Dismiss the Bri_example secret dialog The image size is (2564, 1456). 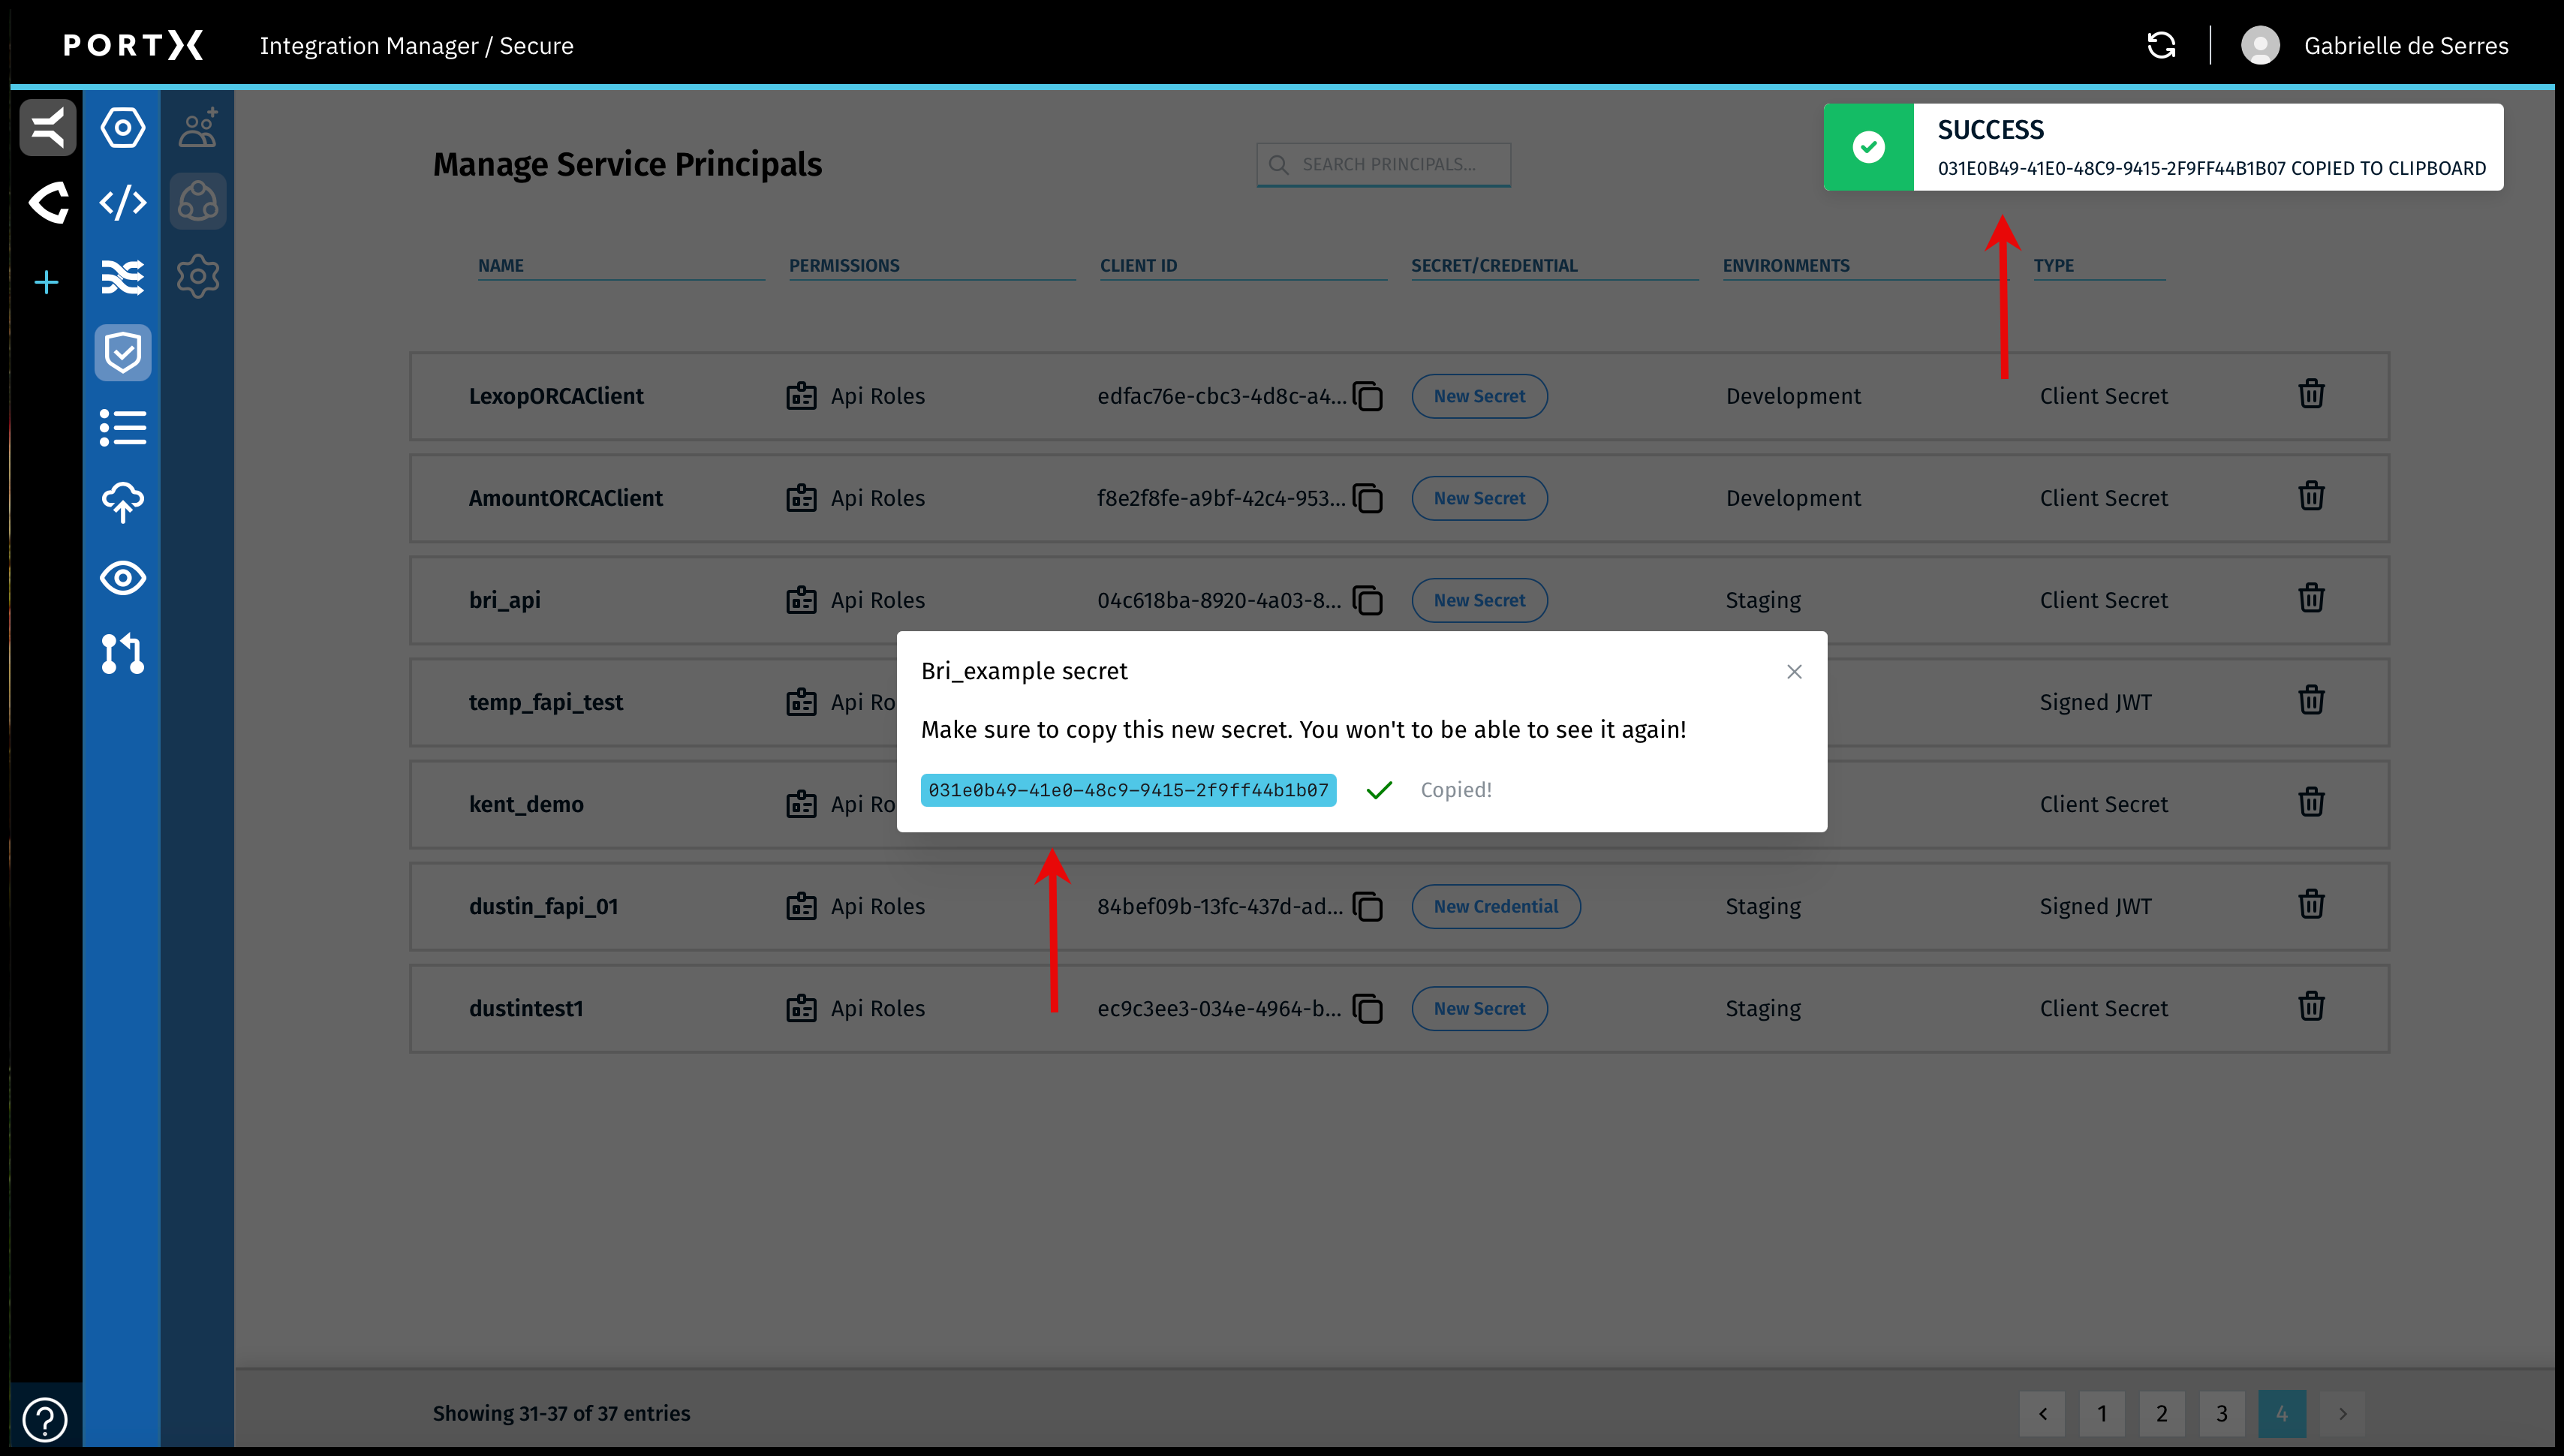[x=1793, y=671]
